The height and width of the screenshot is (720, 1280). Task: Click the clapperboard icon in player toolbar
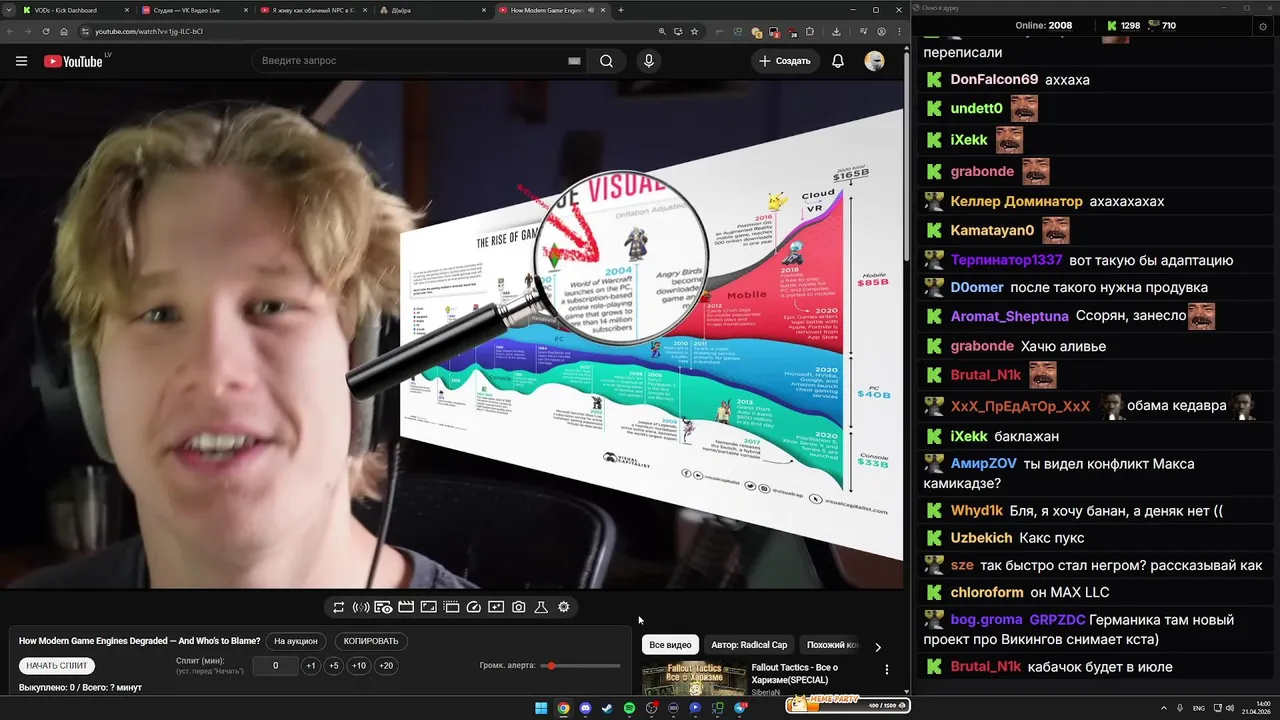pos(406,607)
